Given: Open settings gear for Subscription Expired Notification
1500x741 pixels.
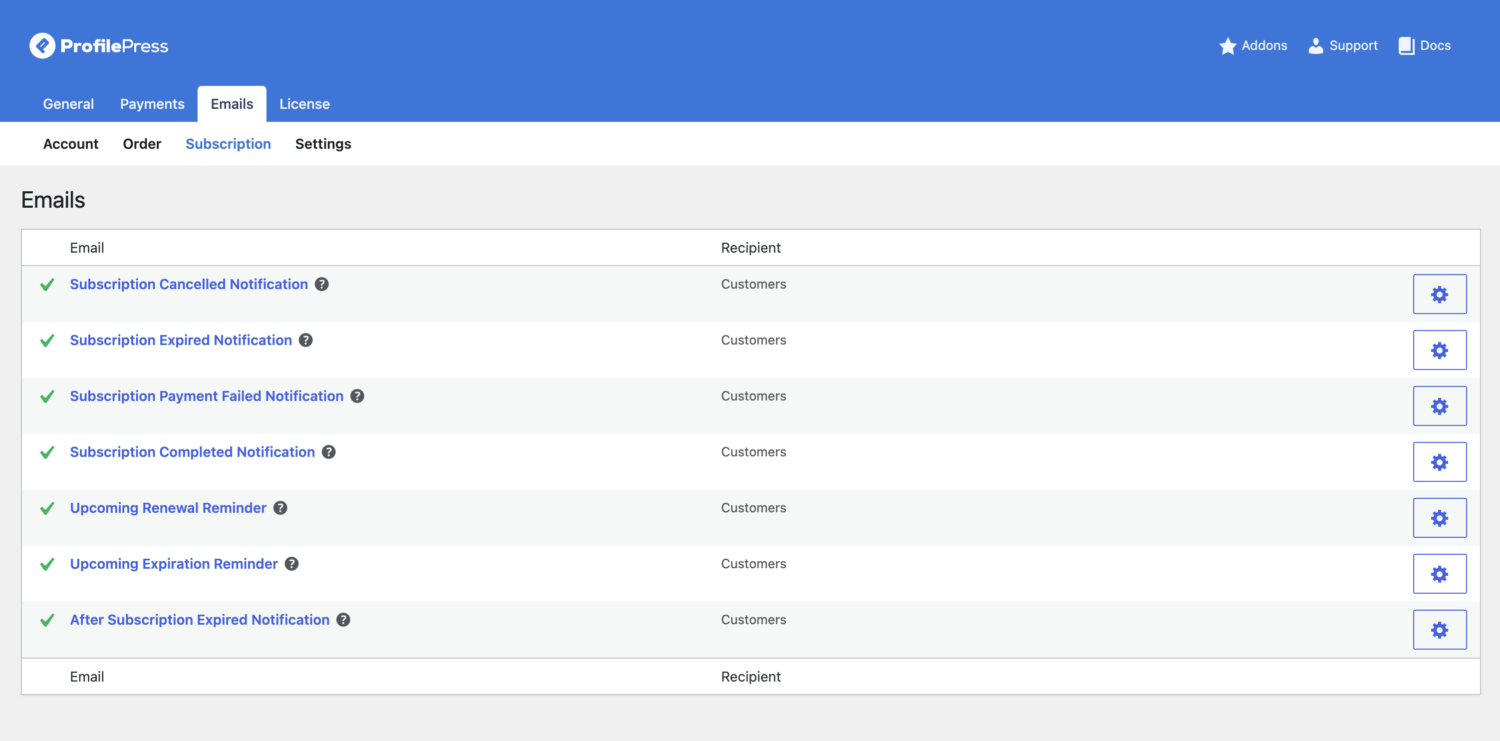Looking at the screenshot, I should pyautogui.click(x=1439, y=350).
